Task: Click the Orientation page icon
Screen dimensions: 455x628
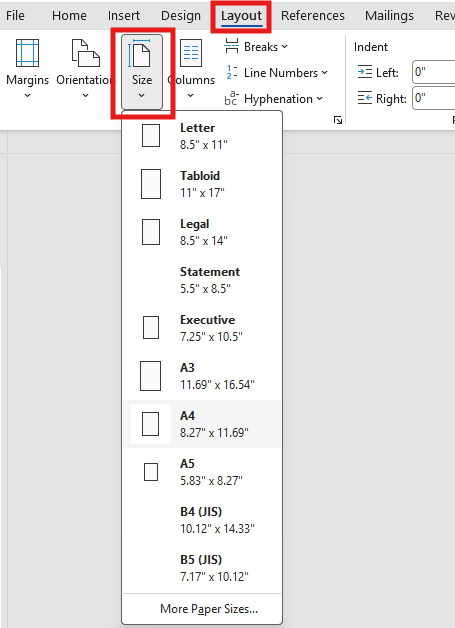Action: point(85,52)
